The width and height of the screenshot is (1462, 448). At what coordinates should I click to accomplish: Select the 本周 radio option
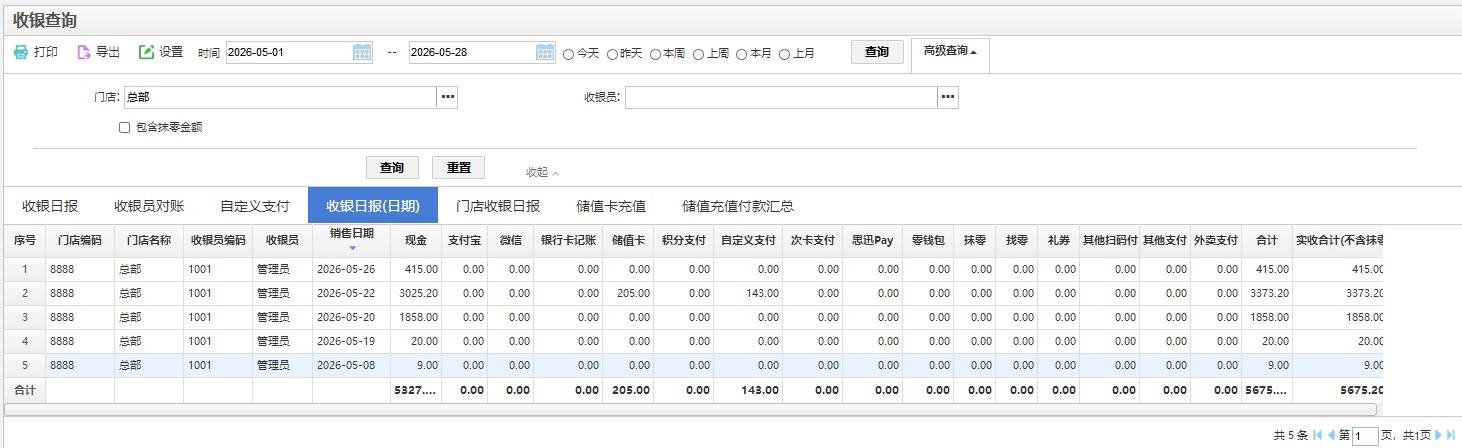coord(655,54)
